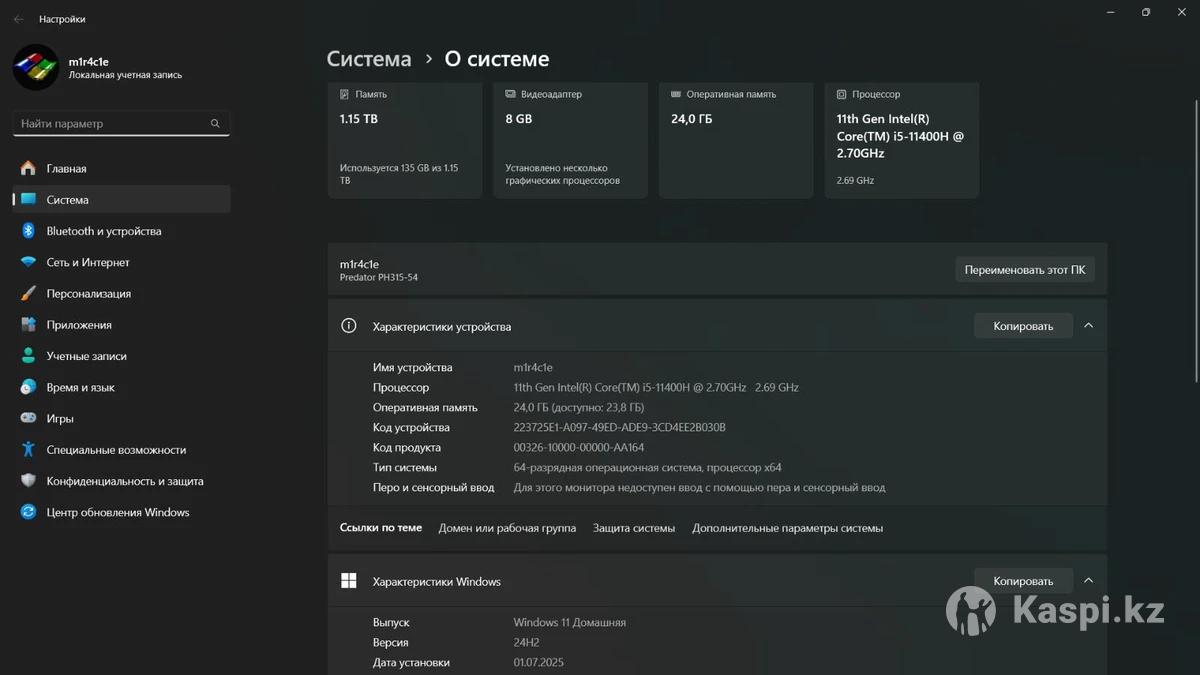
Task: Open the m1r4c1e account avatar
Action: tap(35, 67)
